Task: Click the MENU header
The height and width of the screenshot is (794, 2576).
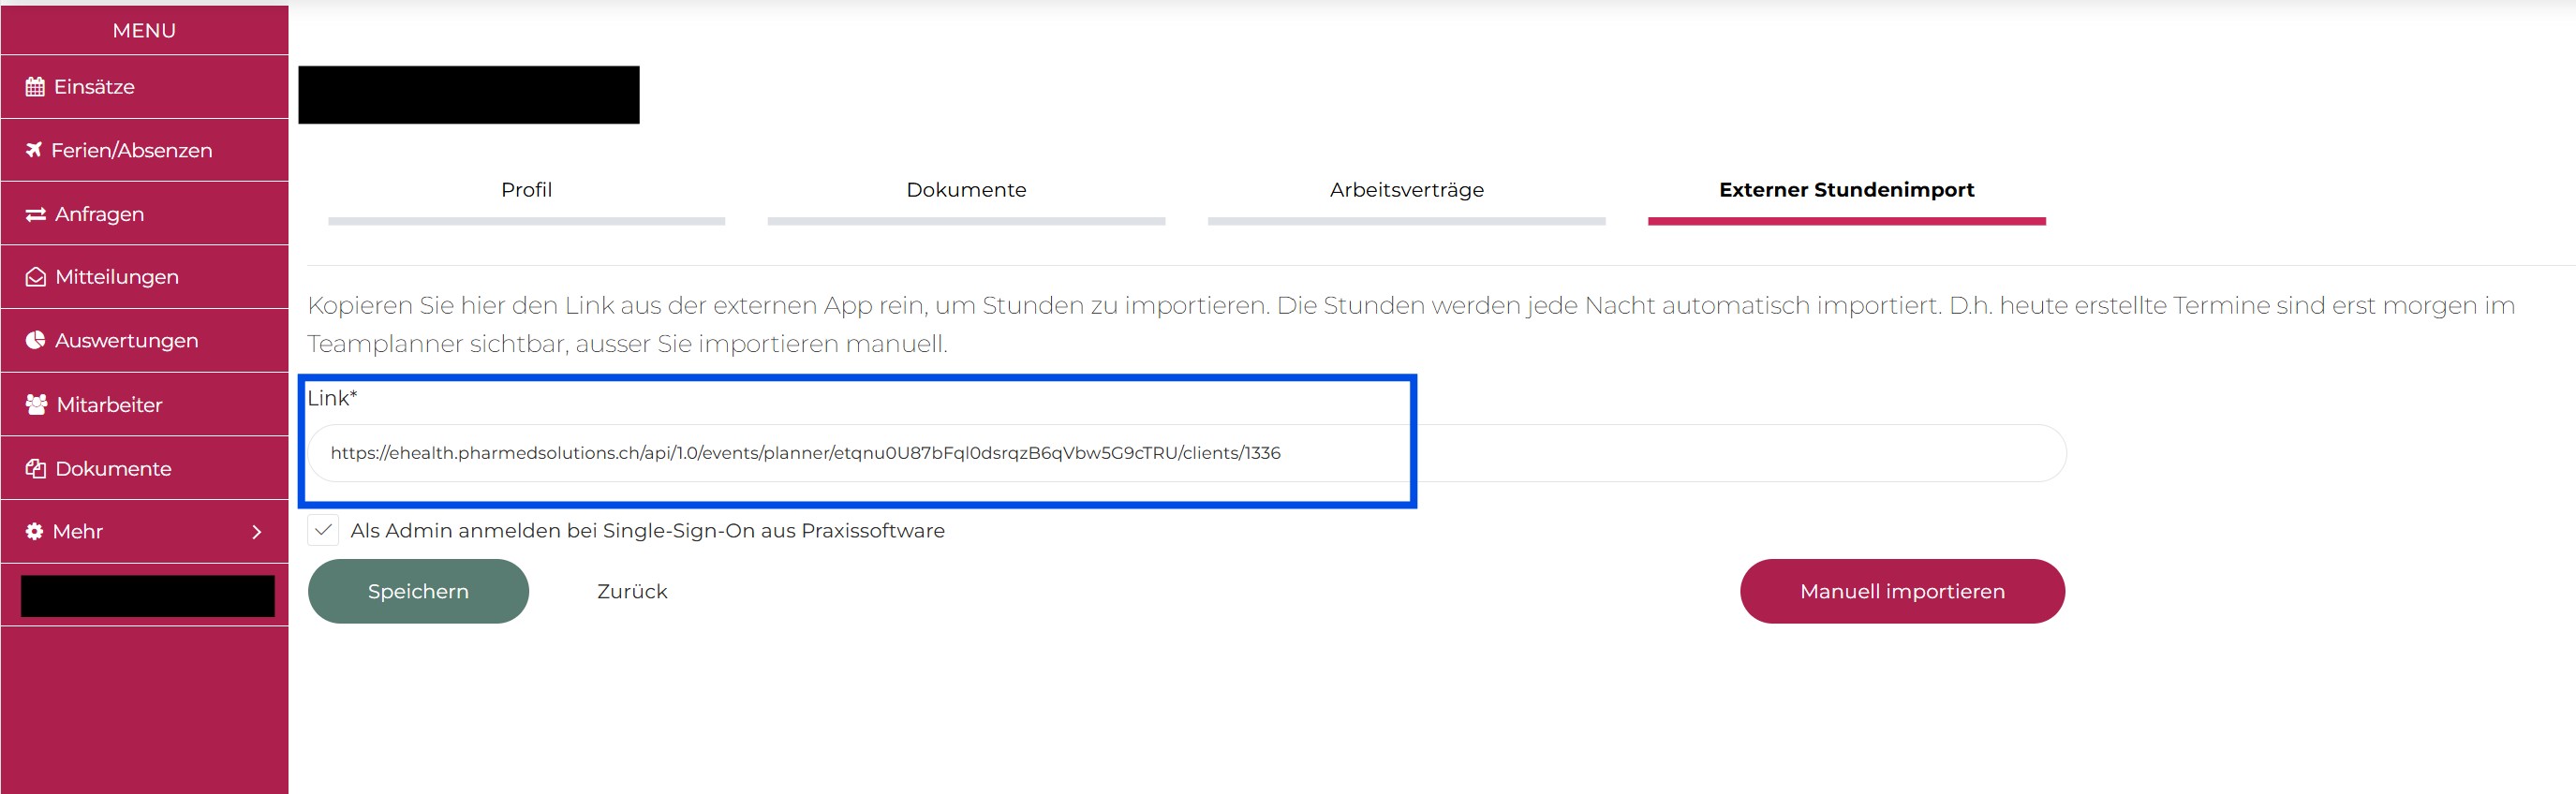Action: (x=144, y=30)
